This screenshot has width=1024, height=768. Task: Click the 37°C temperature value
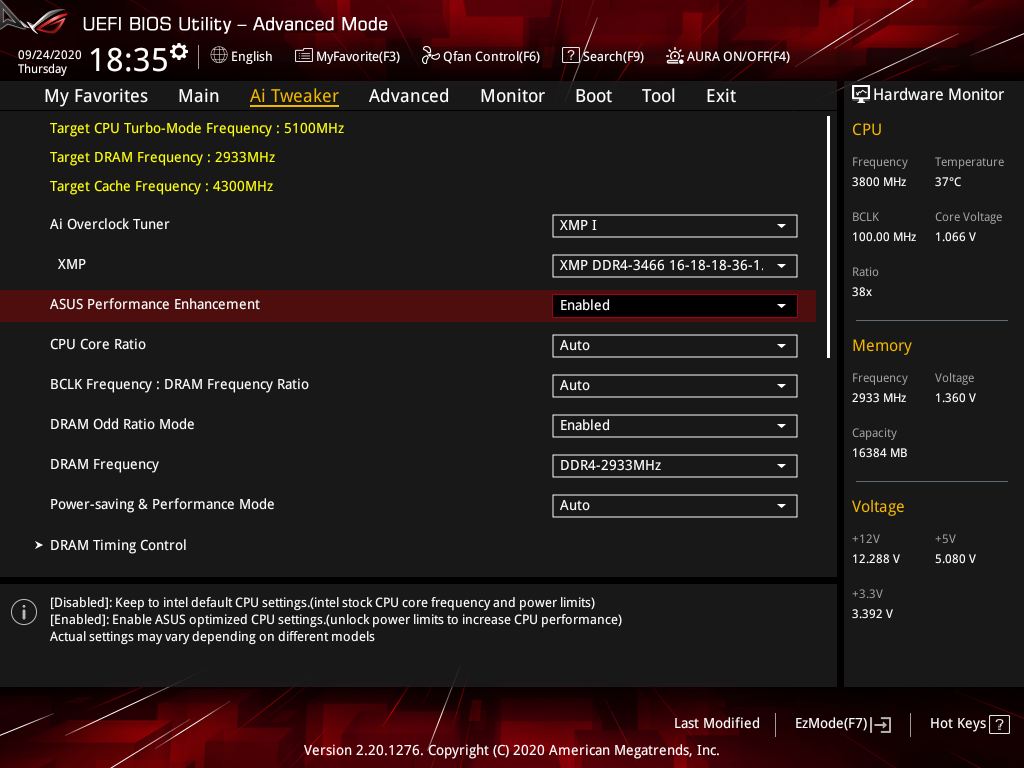[948, 182]
